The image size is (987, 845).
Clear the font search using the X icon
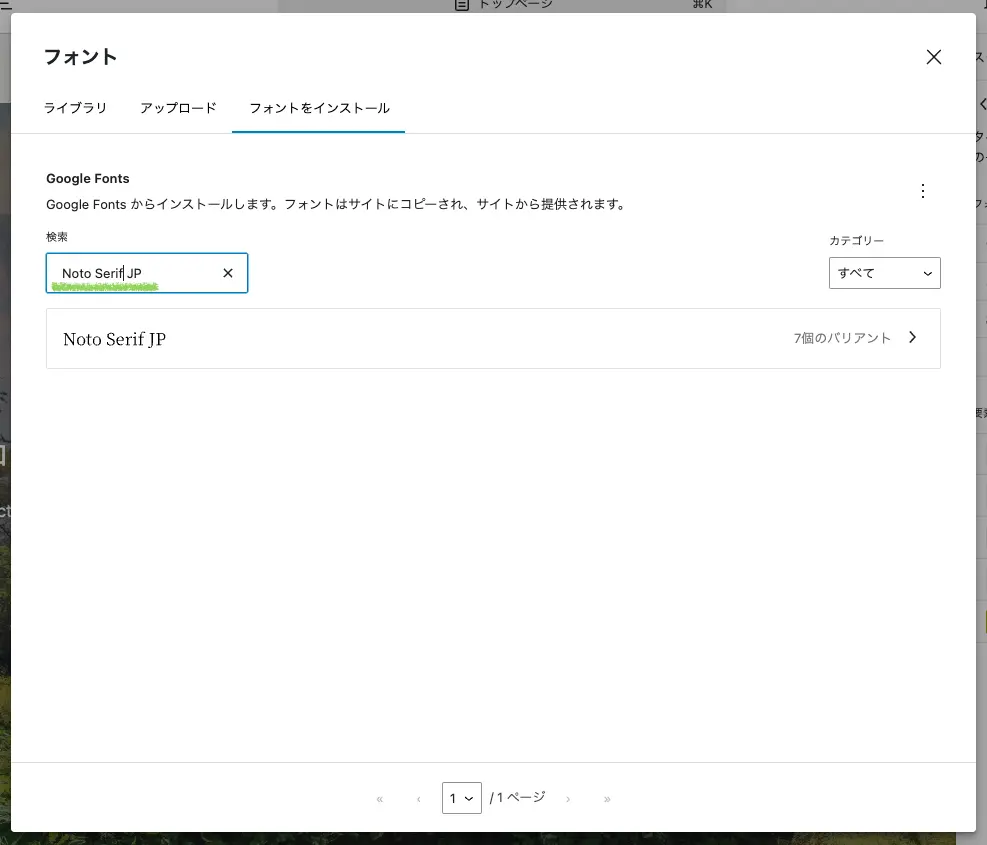228,273
